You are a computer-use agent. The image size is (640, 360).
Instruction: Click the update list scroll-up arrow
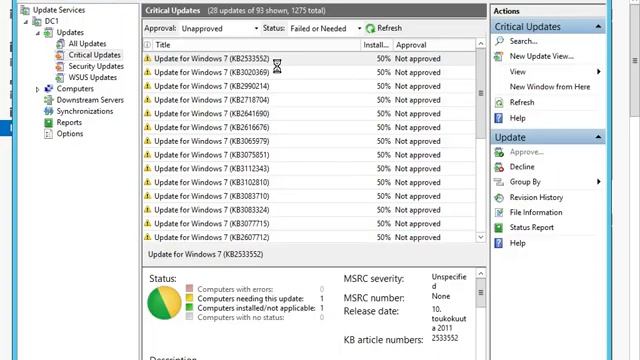(x=481, y=43)
